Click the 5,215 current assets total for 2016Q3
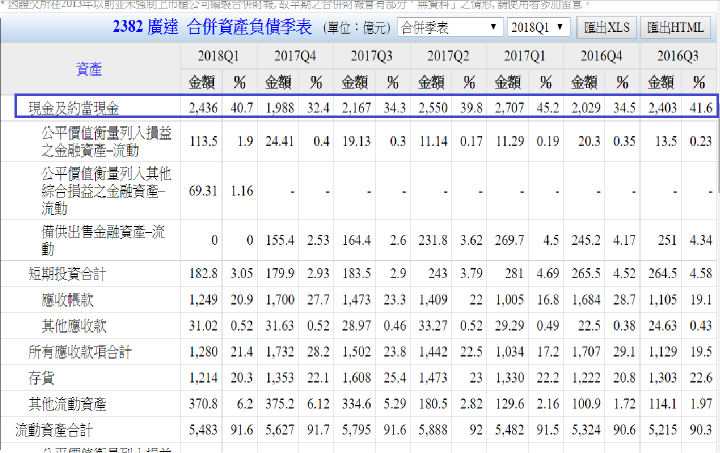The width and height of the screenshot is (720, 453). (x=663, y=430)
